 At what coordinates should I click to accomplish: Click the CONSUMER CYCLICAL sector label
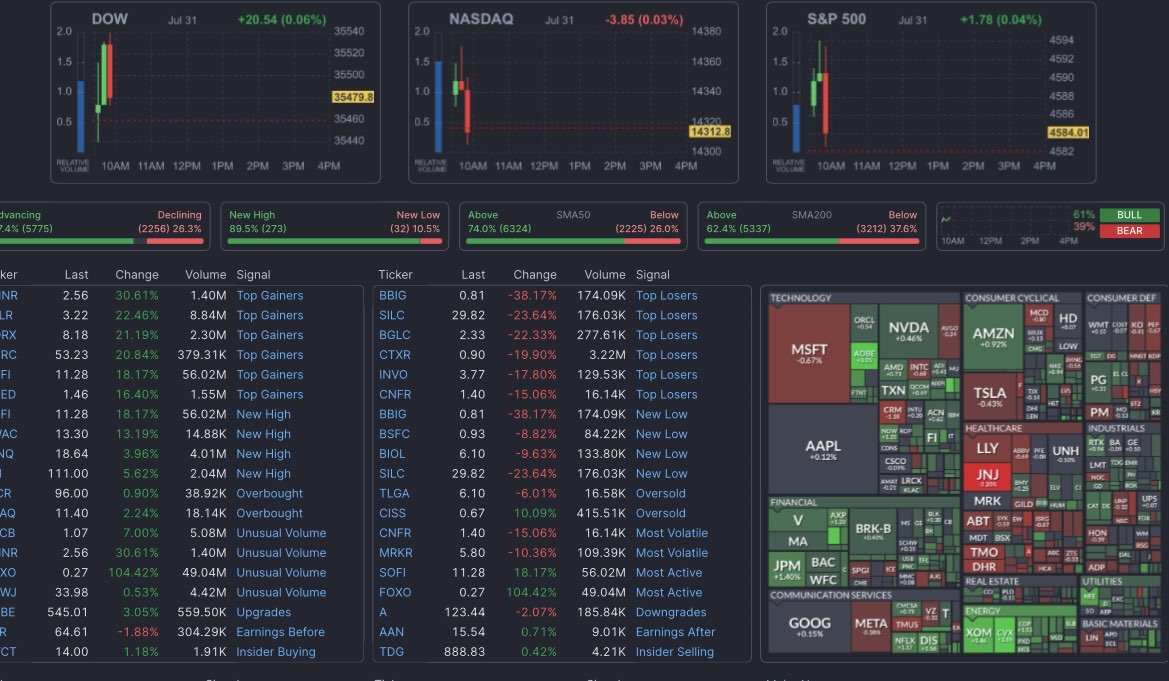coord(1012,298)
